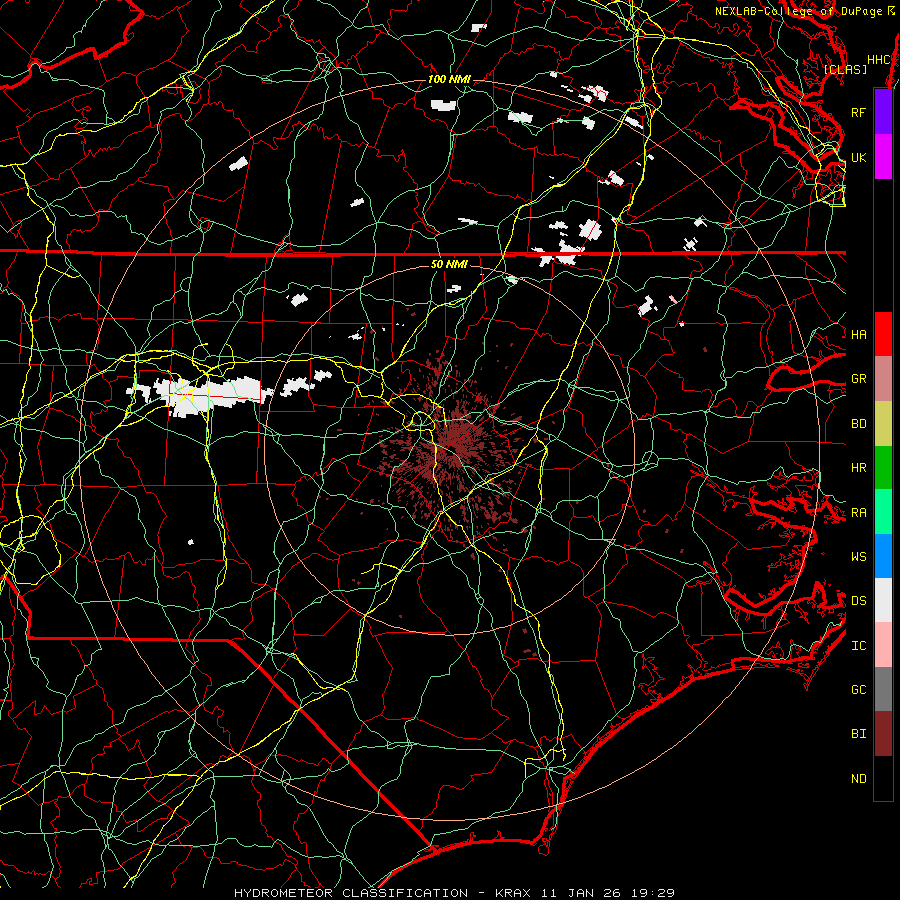Click the NEXLAB-College of DuPage text

pyautogui.click(x=798, y=11)
